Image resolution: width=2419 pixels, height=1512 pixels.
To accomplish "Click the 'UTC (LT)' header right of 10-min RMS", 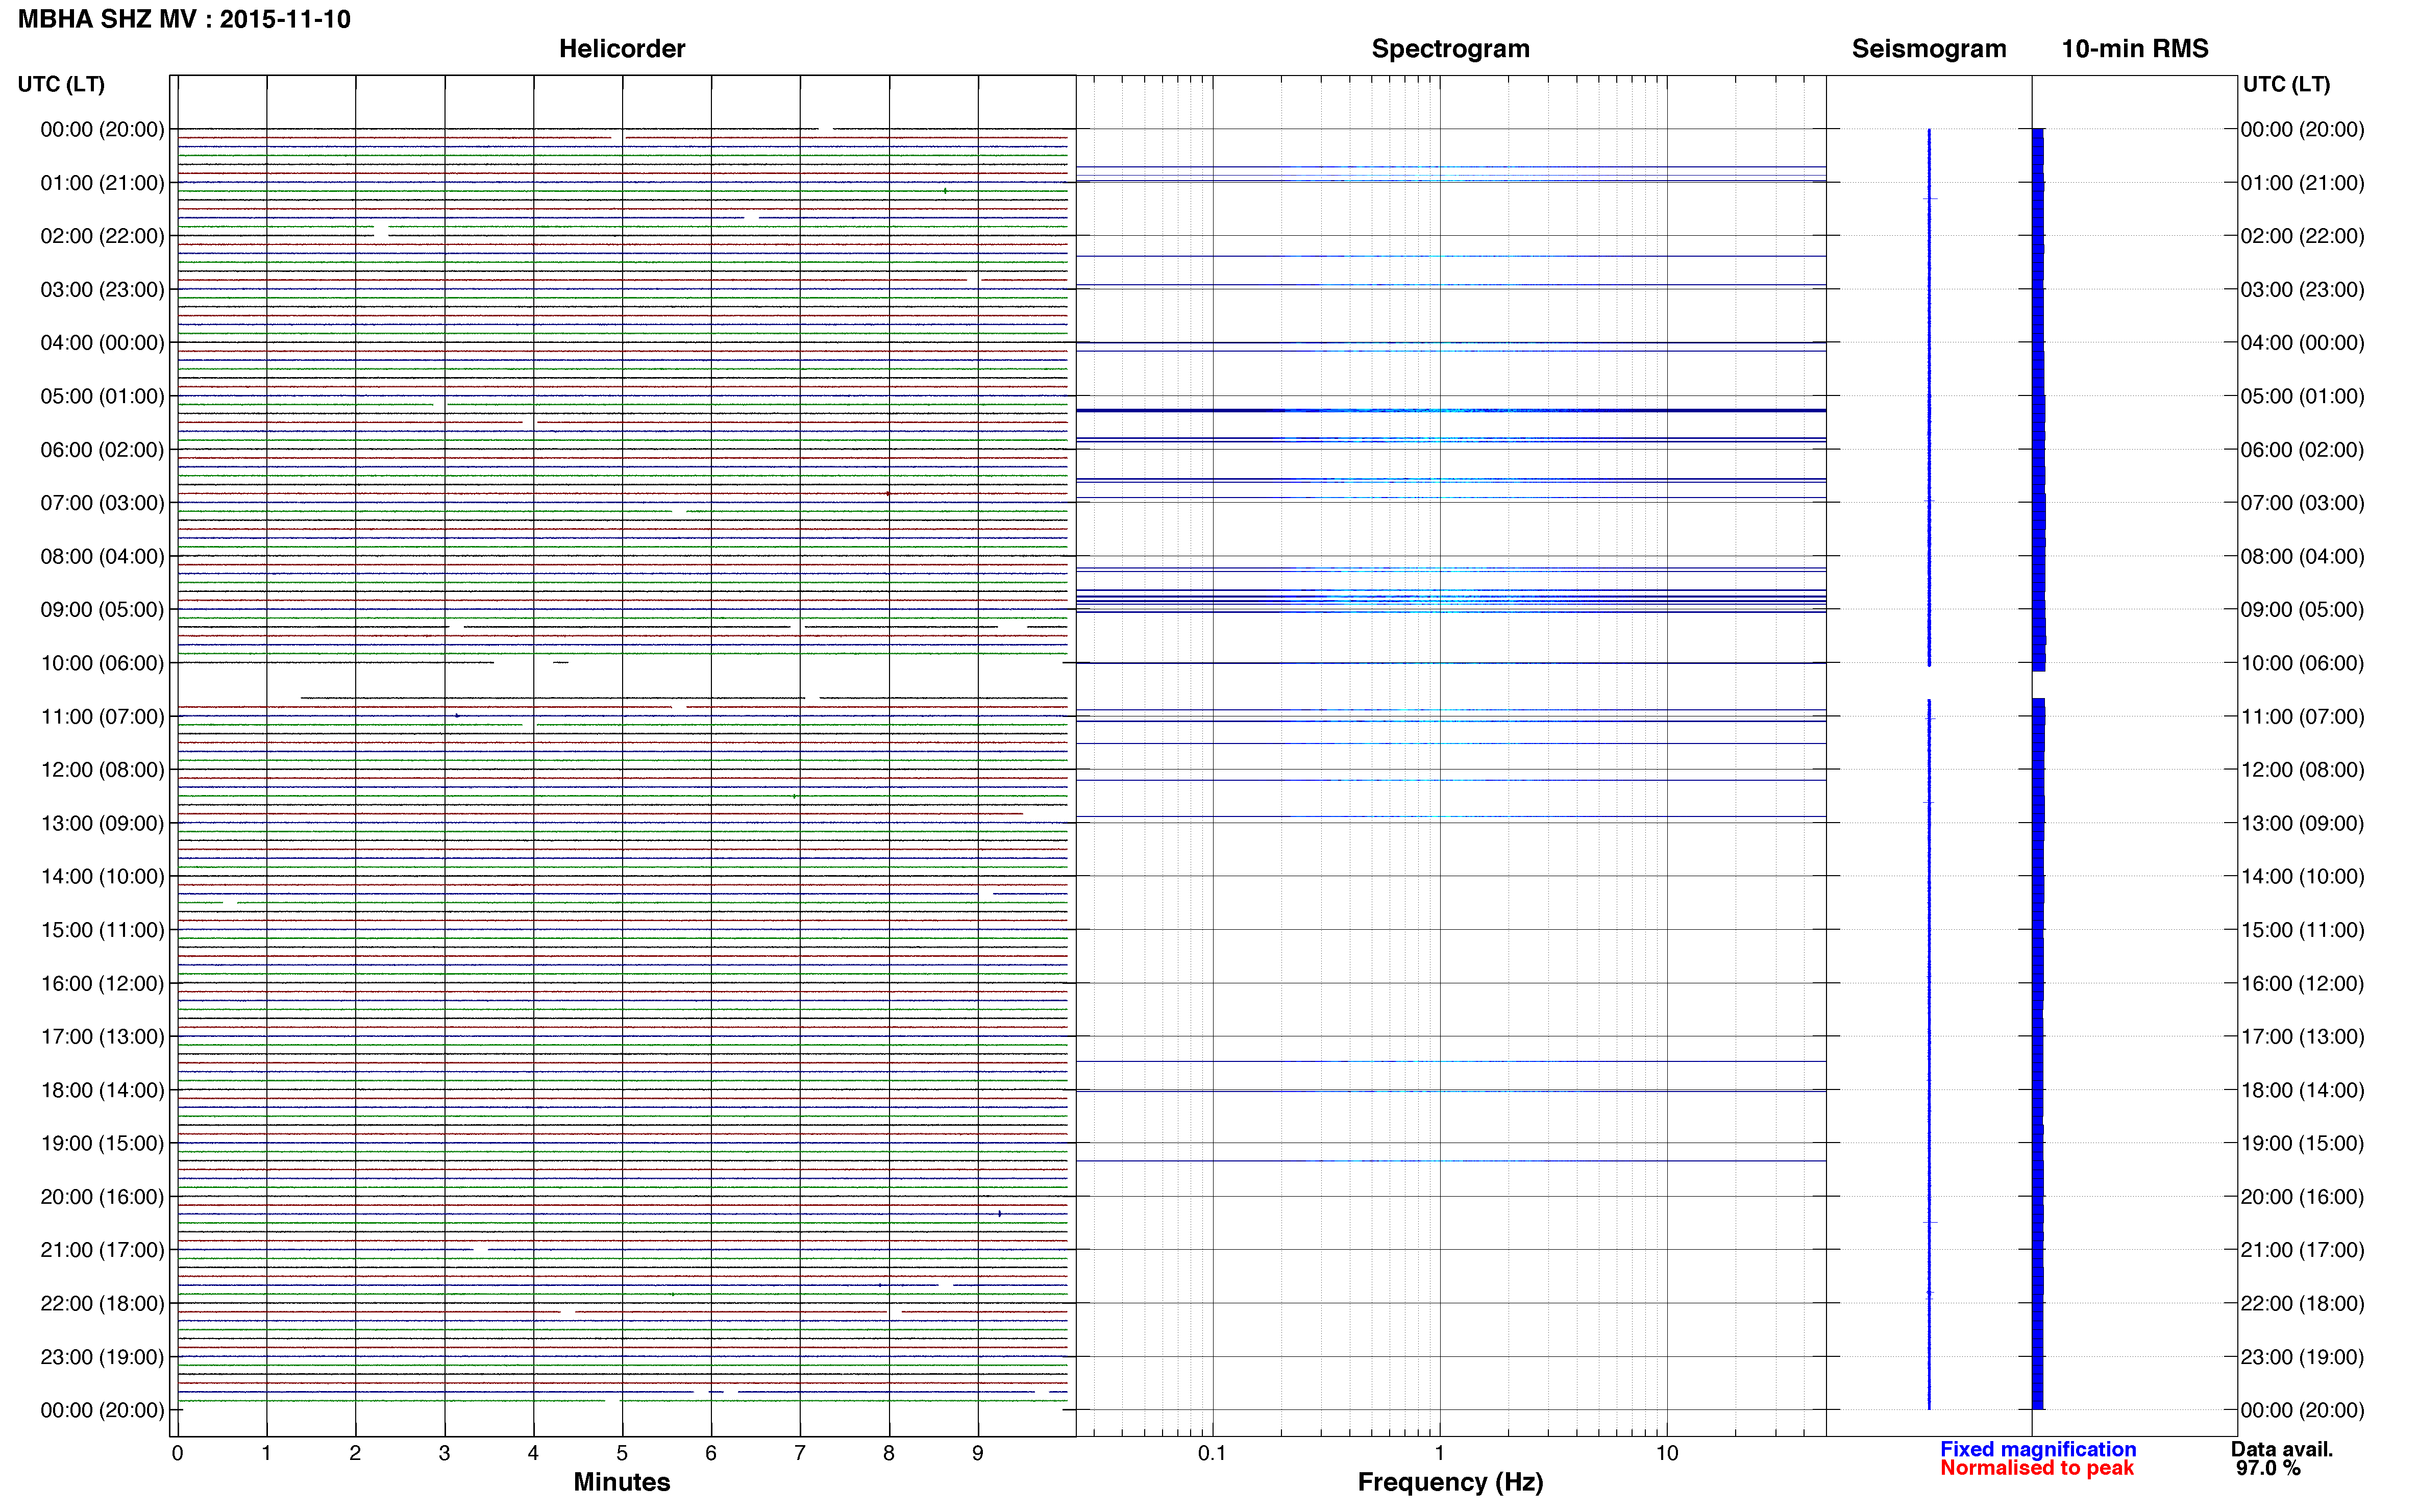I will pos(2286,84).
